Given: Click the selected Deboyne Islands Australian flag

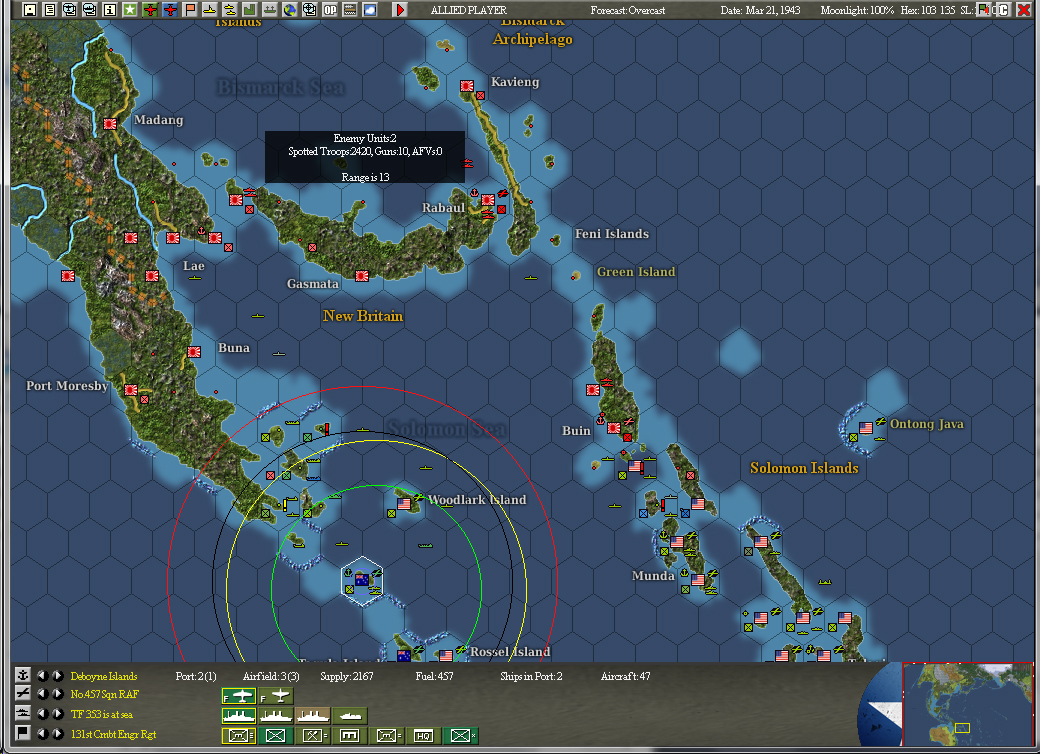Looking at the screenshot, I should pyautogui.click(x=362, y=580).
